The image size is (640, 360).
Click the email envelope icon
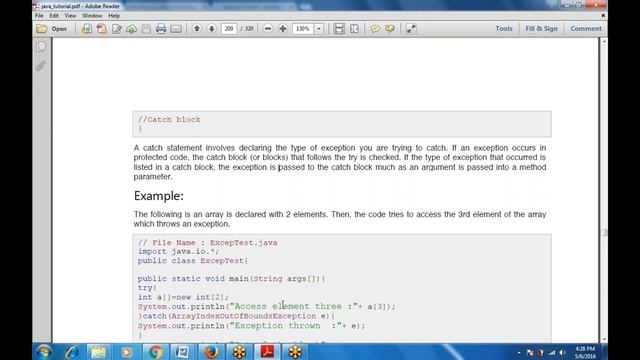[x=176, y=29]
